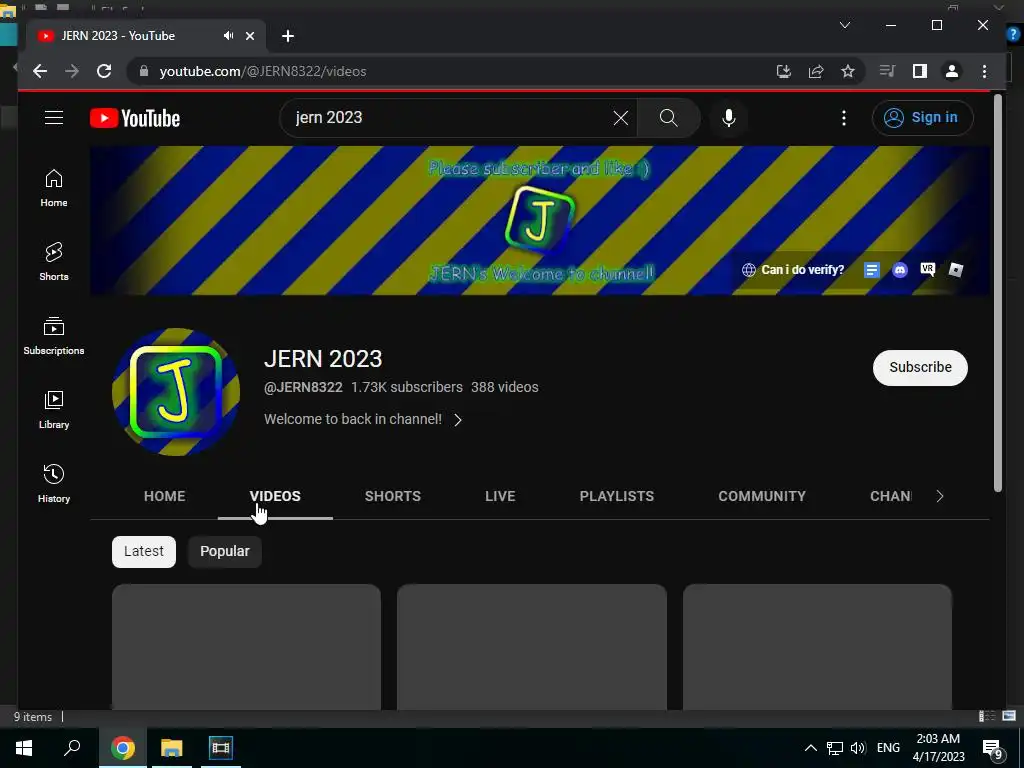The width and height of the screenshot is (1024, 768).
Task: Click the address bar URL
Action: (x=263, y=71)
